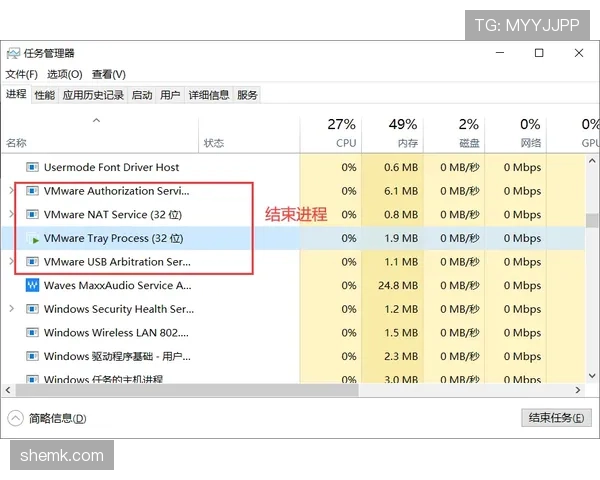The height and width of the screenshot is (480, 600).
Task: Click the horizontal scrollbar right arrow
Action: [578, 390]
